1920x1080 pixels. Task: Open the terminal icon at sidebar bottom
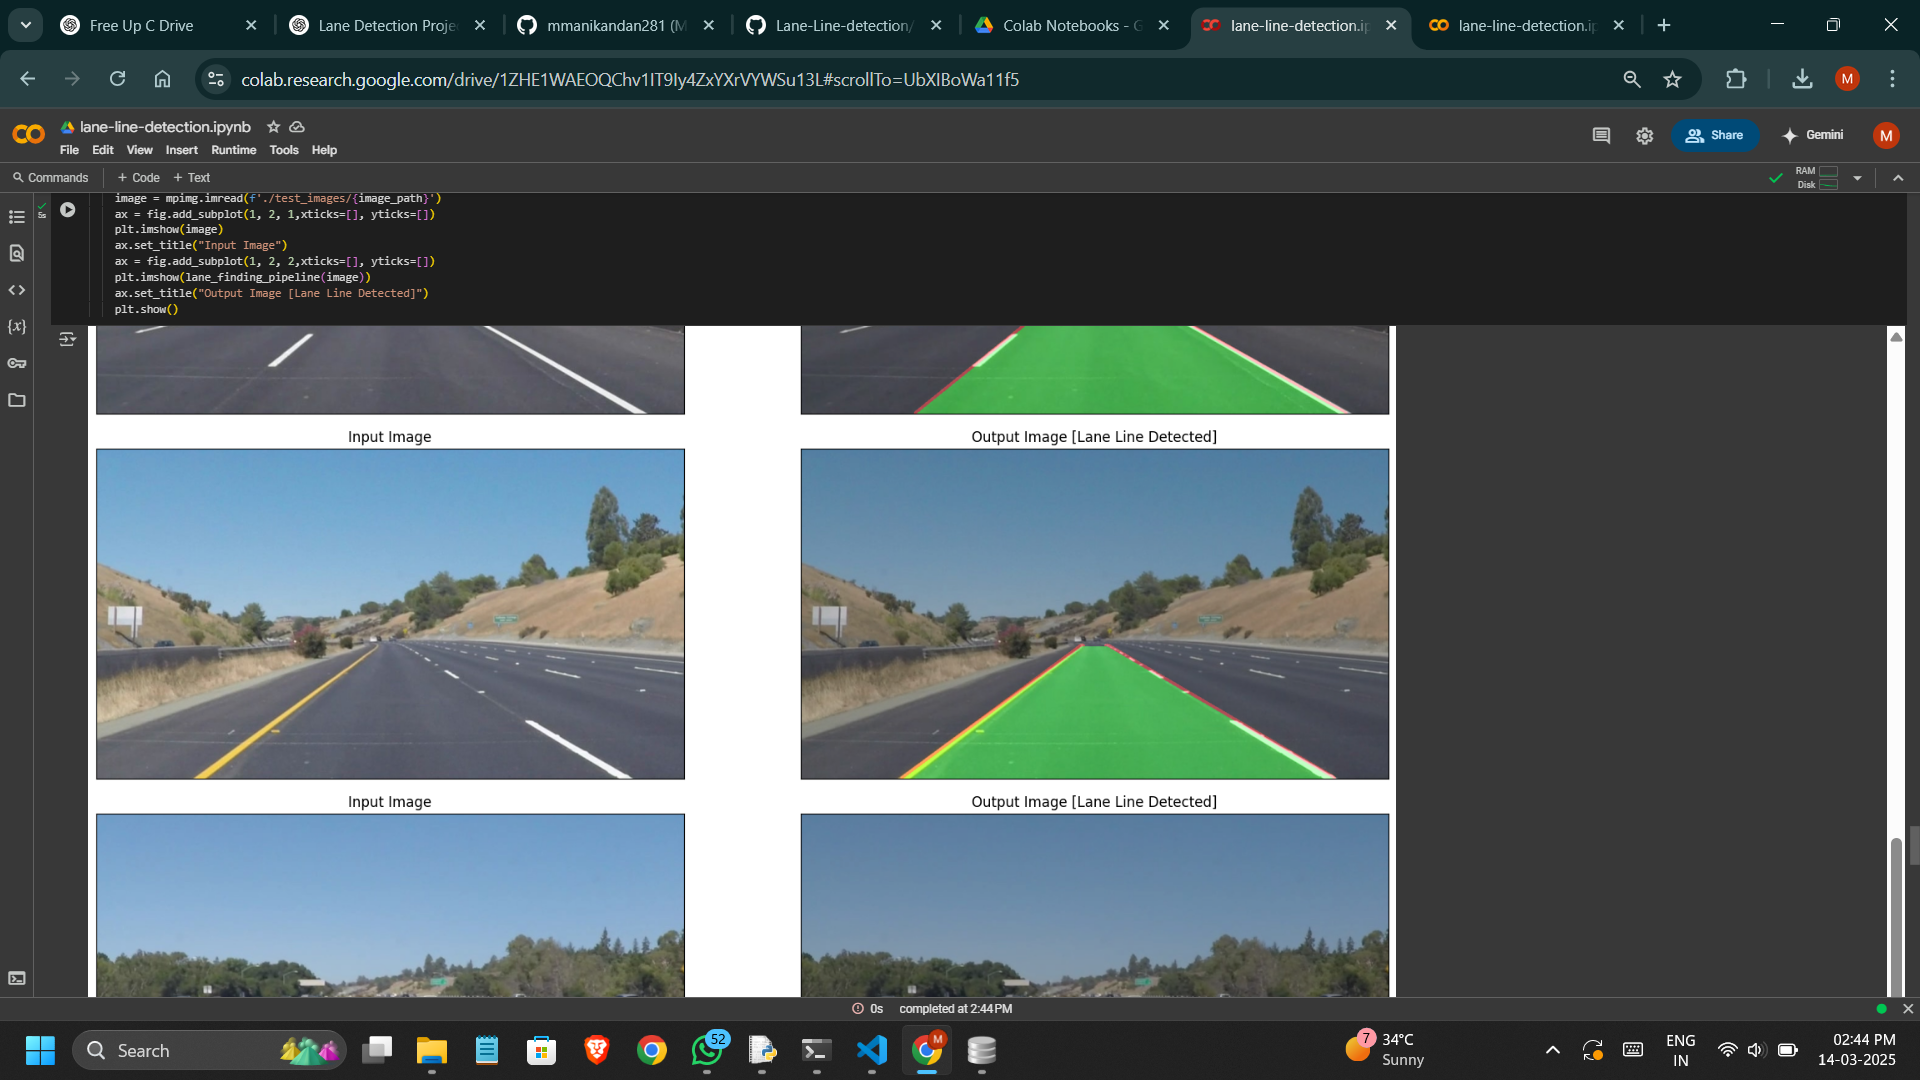(17, 978)
